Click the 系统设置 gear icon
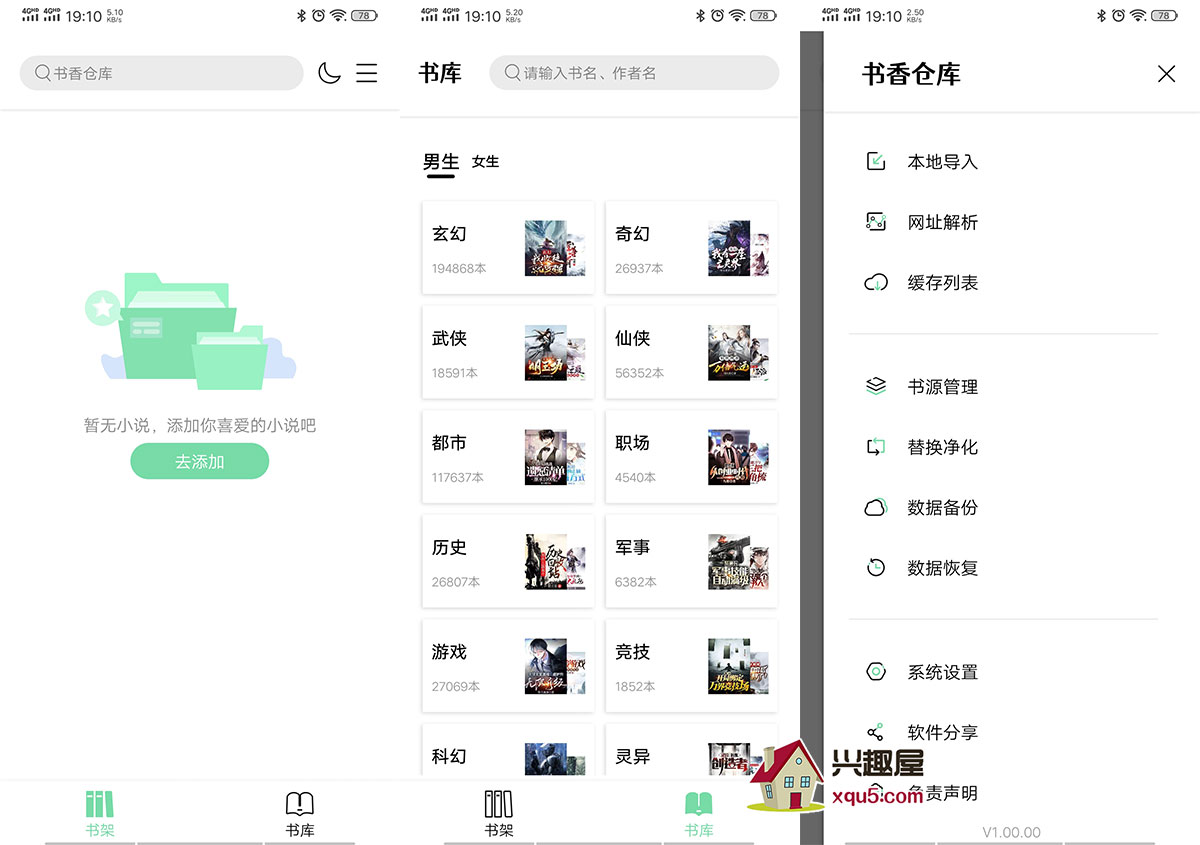1200x845 pixels. point(876,672)
